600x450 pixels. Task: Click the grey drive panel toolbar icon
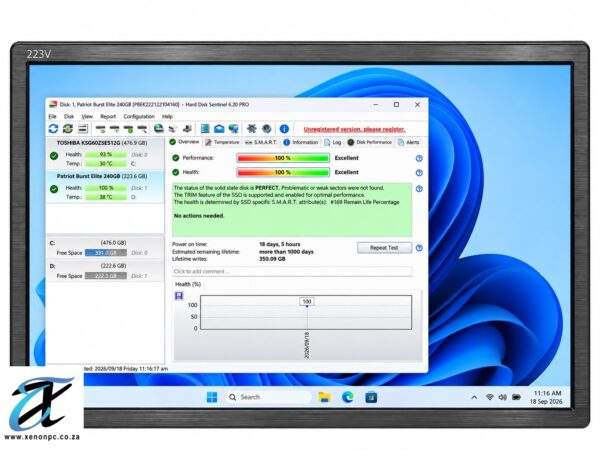pyautogui.click(x=83, y=129)
